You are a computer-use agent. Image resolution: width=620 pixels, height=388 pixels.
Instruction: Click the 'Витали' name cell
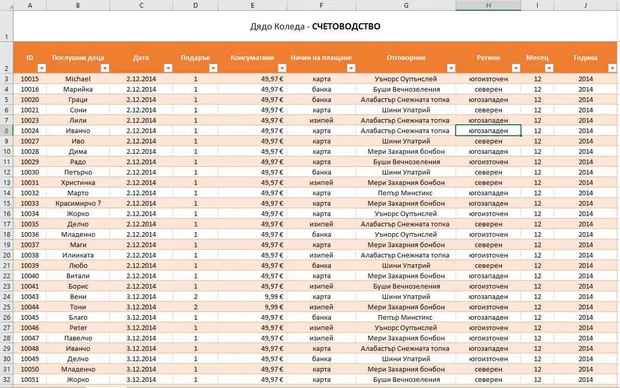pyautogui.click(x=78, y=276)
